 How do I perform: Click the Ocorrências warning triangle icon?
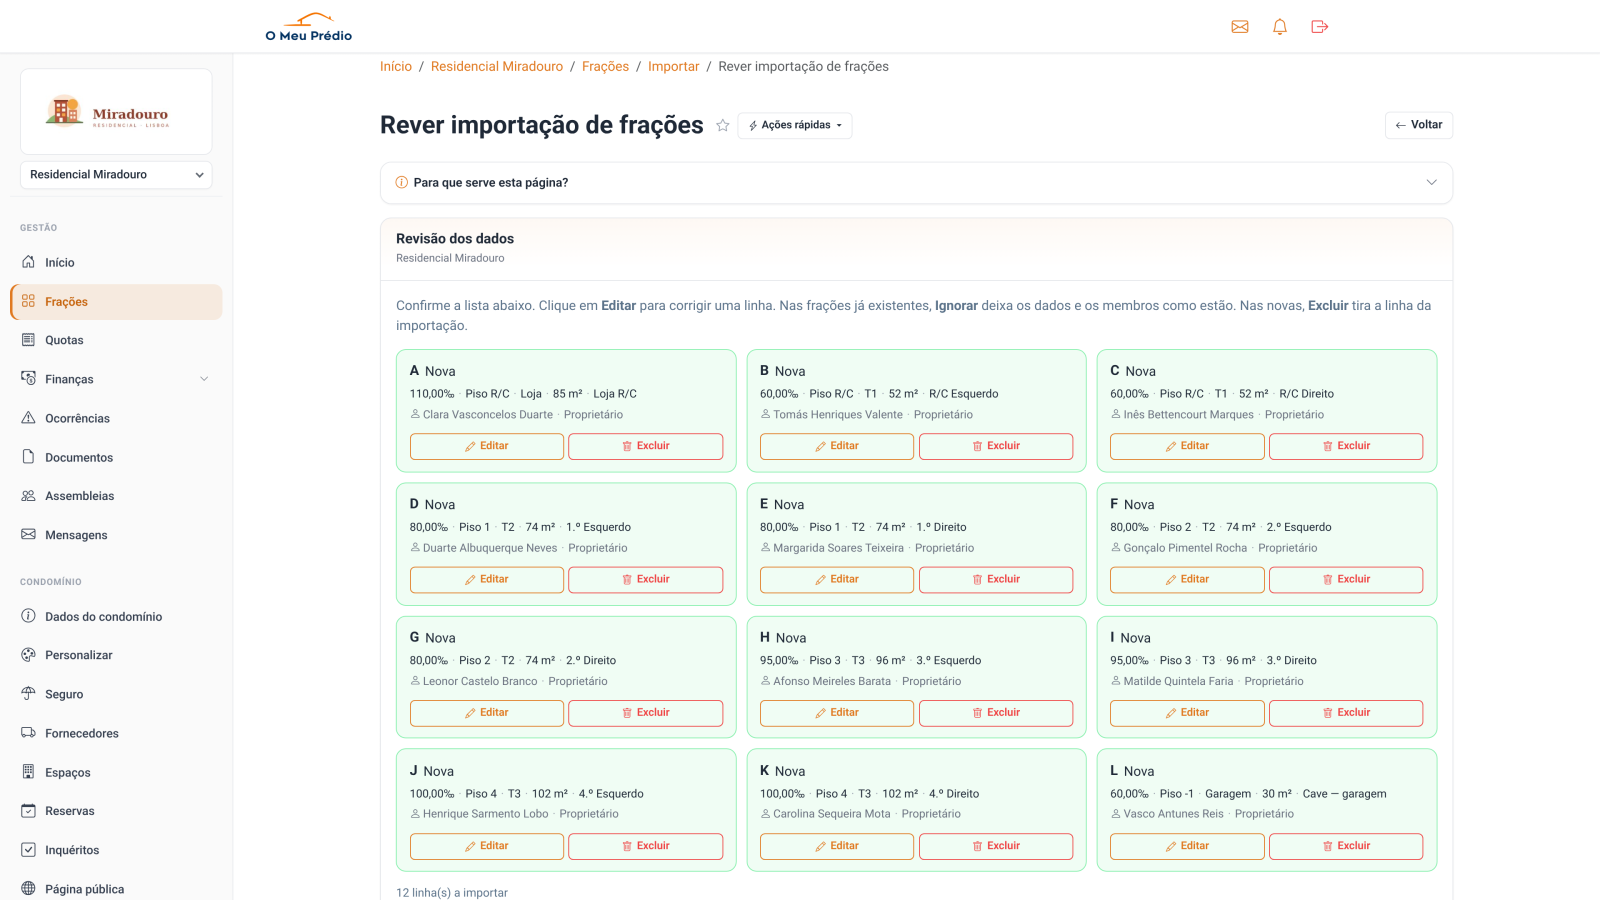click(29, 418)
